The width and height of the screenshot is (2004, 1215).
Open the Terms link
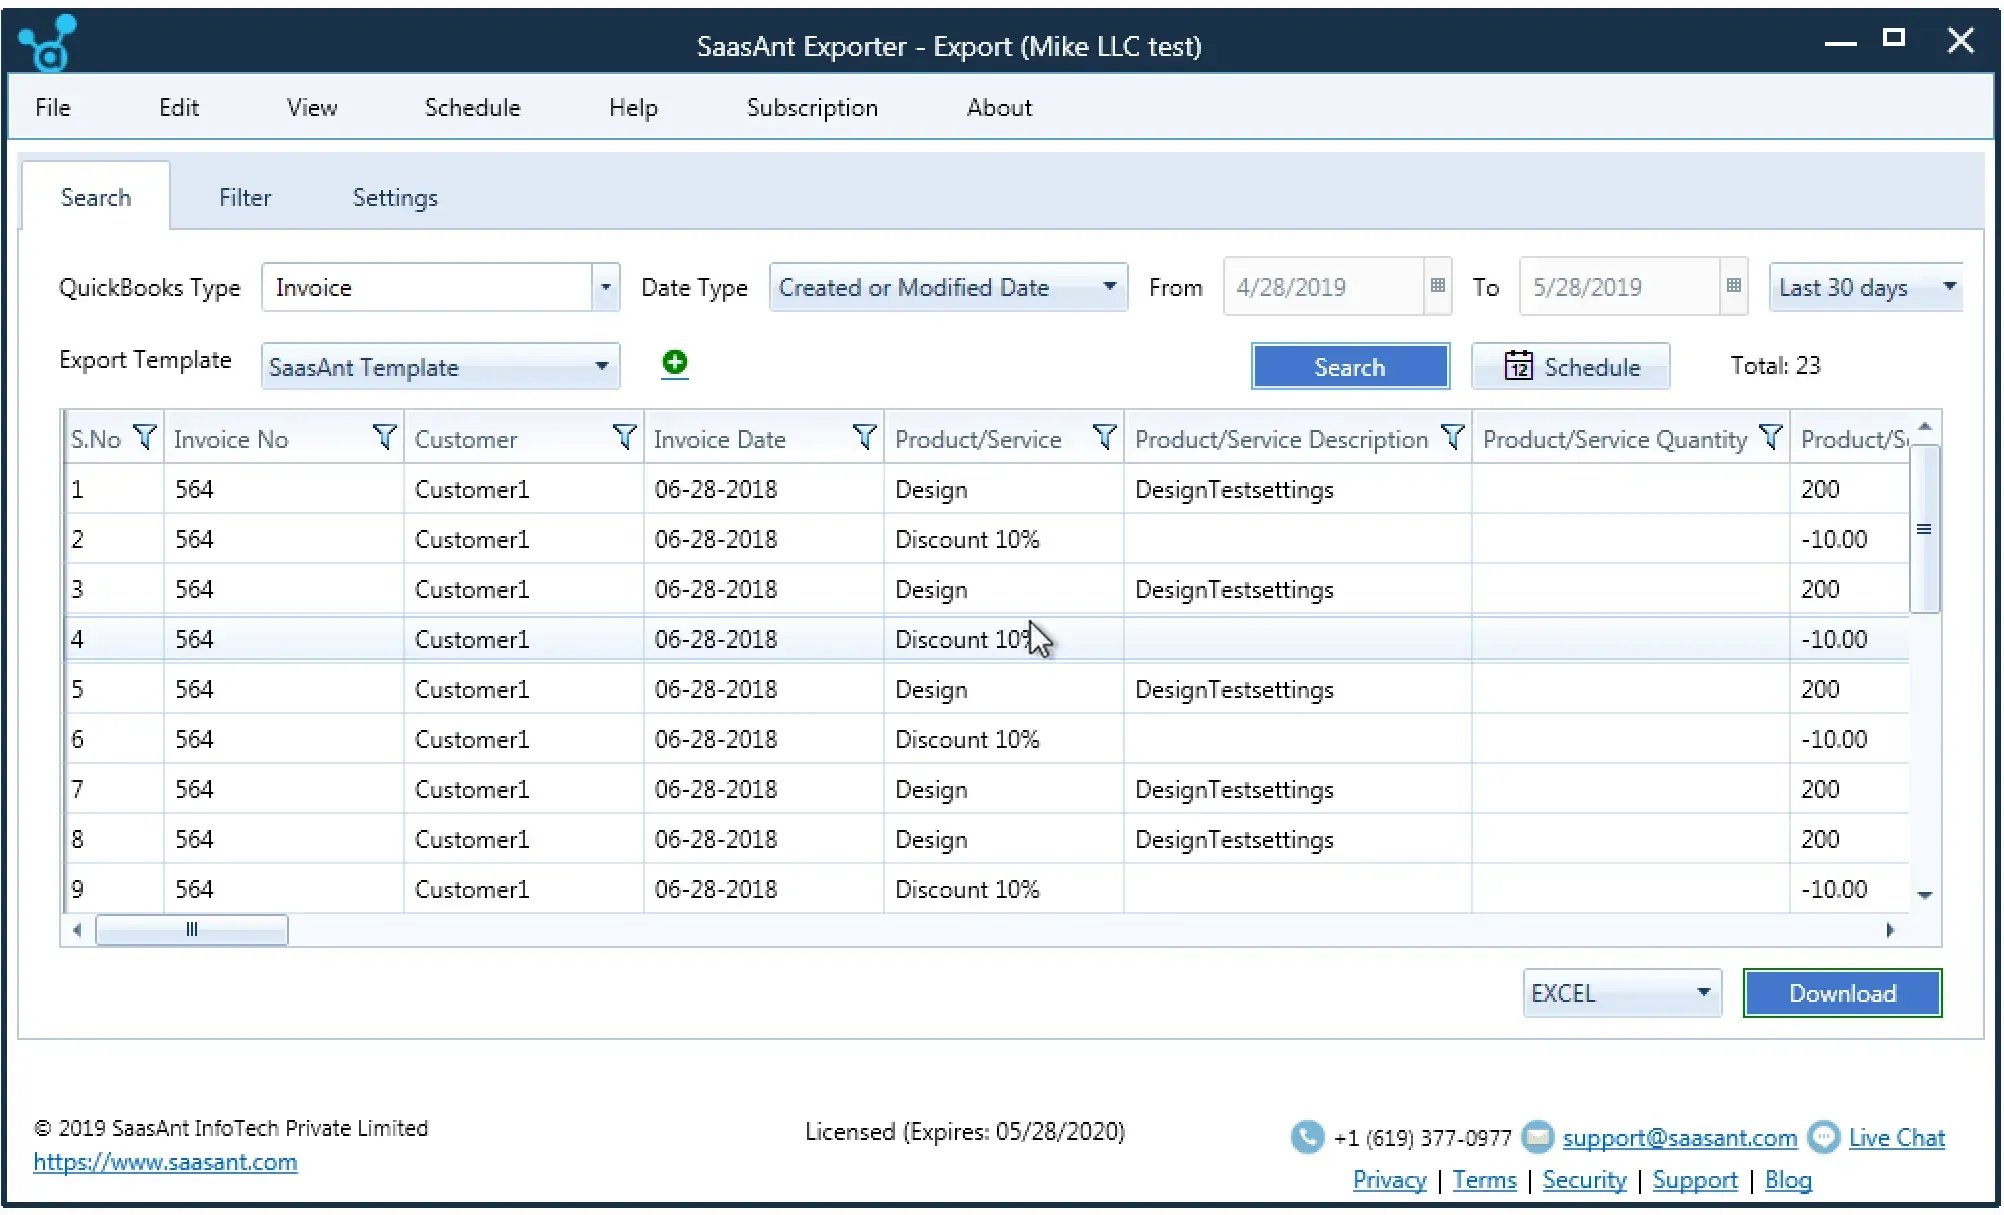[1485, 1180]
